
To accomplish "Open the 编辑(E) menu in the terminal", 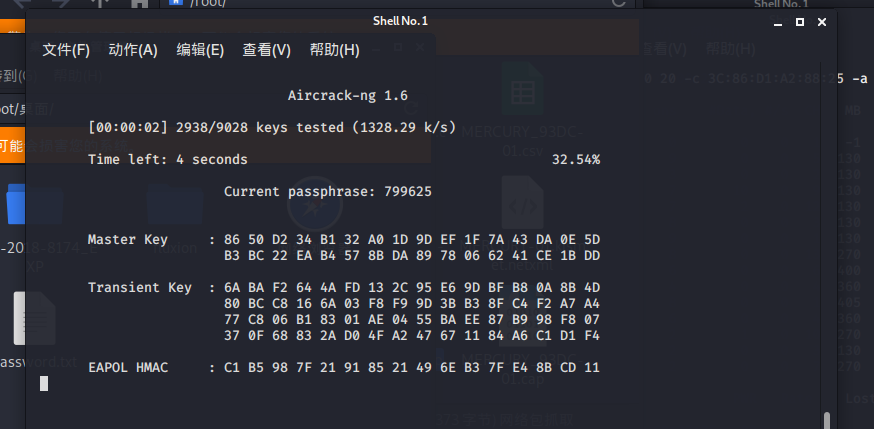I will pyautogui.click(x=200, y=50).
